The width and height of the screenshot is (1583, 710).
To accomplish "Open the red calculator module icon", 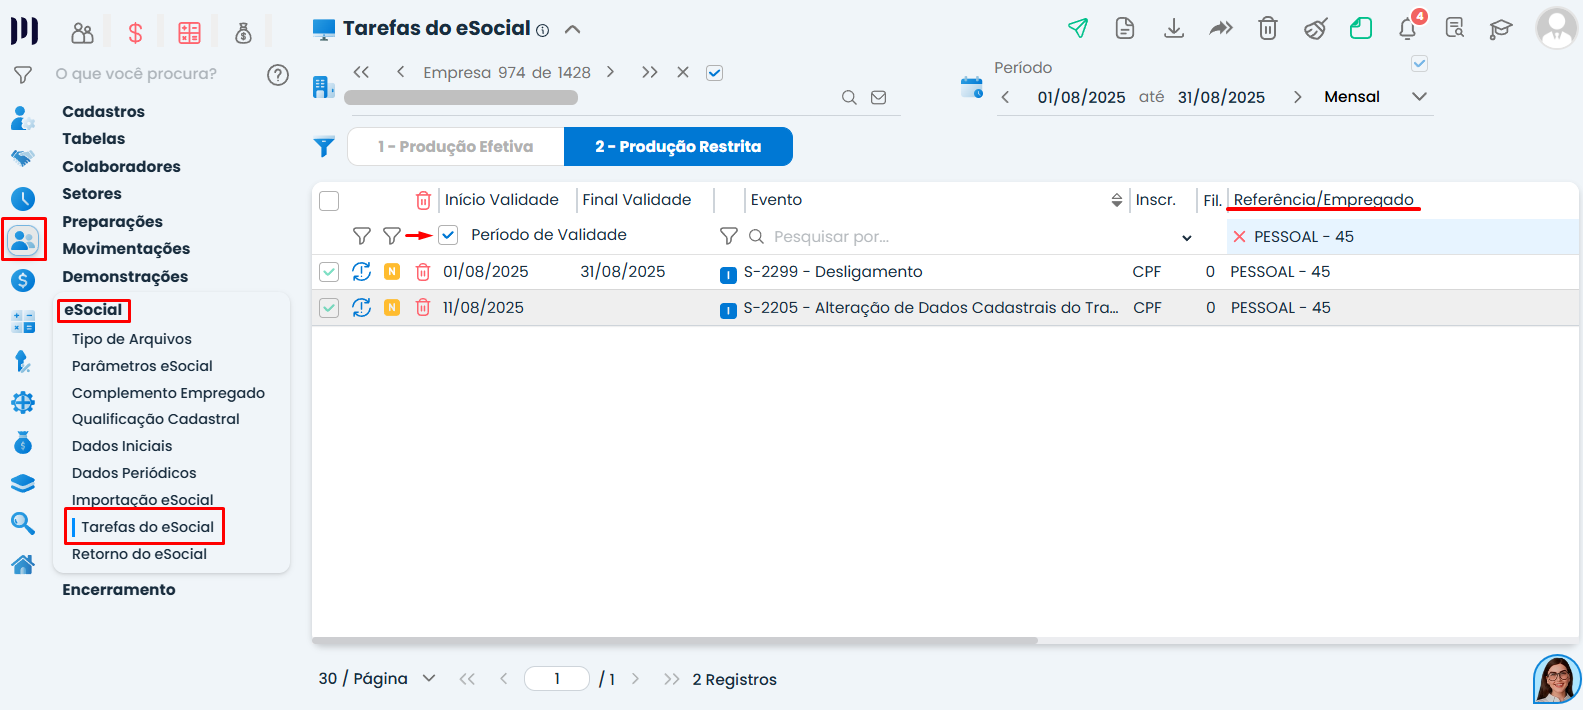I will coord(189,33).
